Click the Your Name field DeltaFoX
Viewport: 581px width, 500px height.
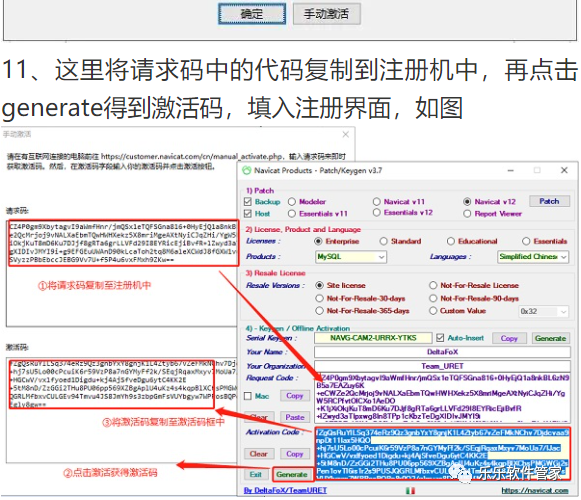pyautogui.click(x=442, y=352)
